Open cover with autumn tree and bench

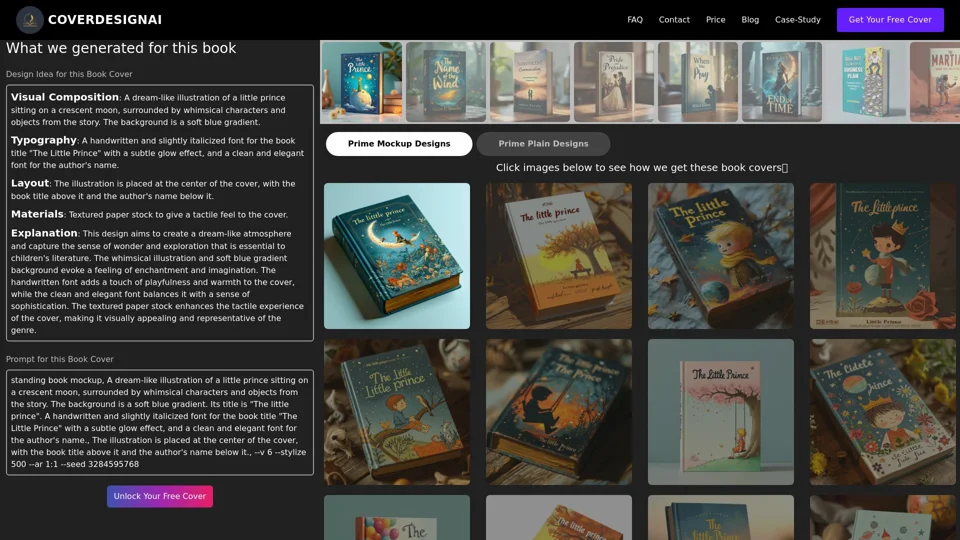(559, 256)
